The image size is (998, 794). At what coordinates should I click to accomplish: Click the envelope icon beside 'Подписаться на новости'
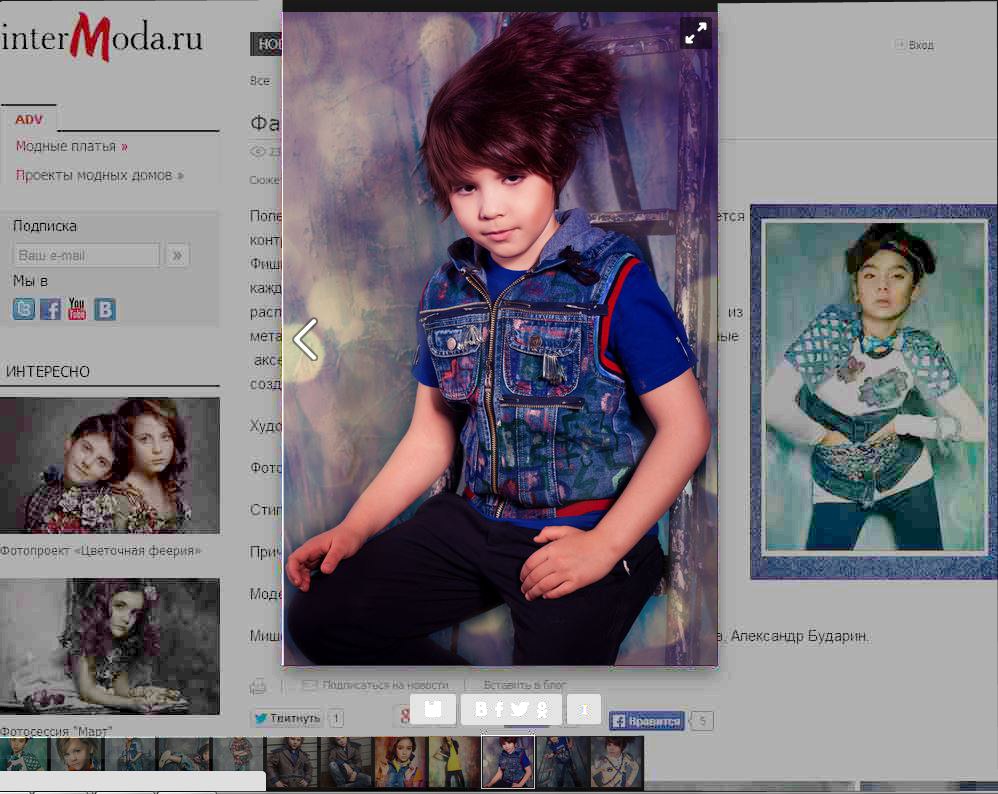[x=309, y=685]
